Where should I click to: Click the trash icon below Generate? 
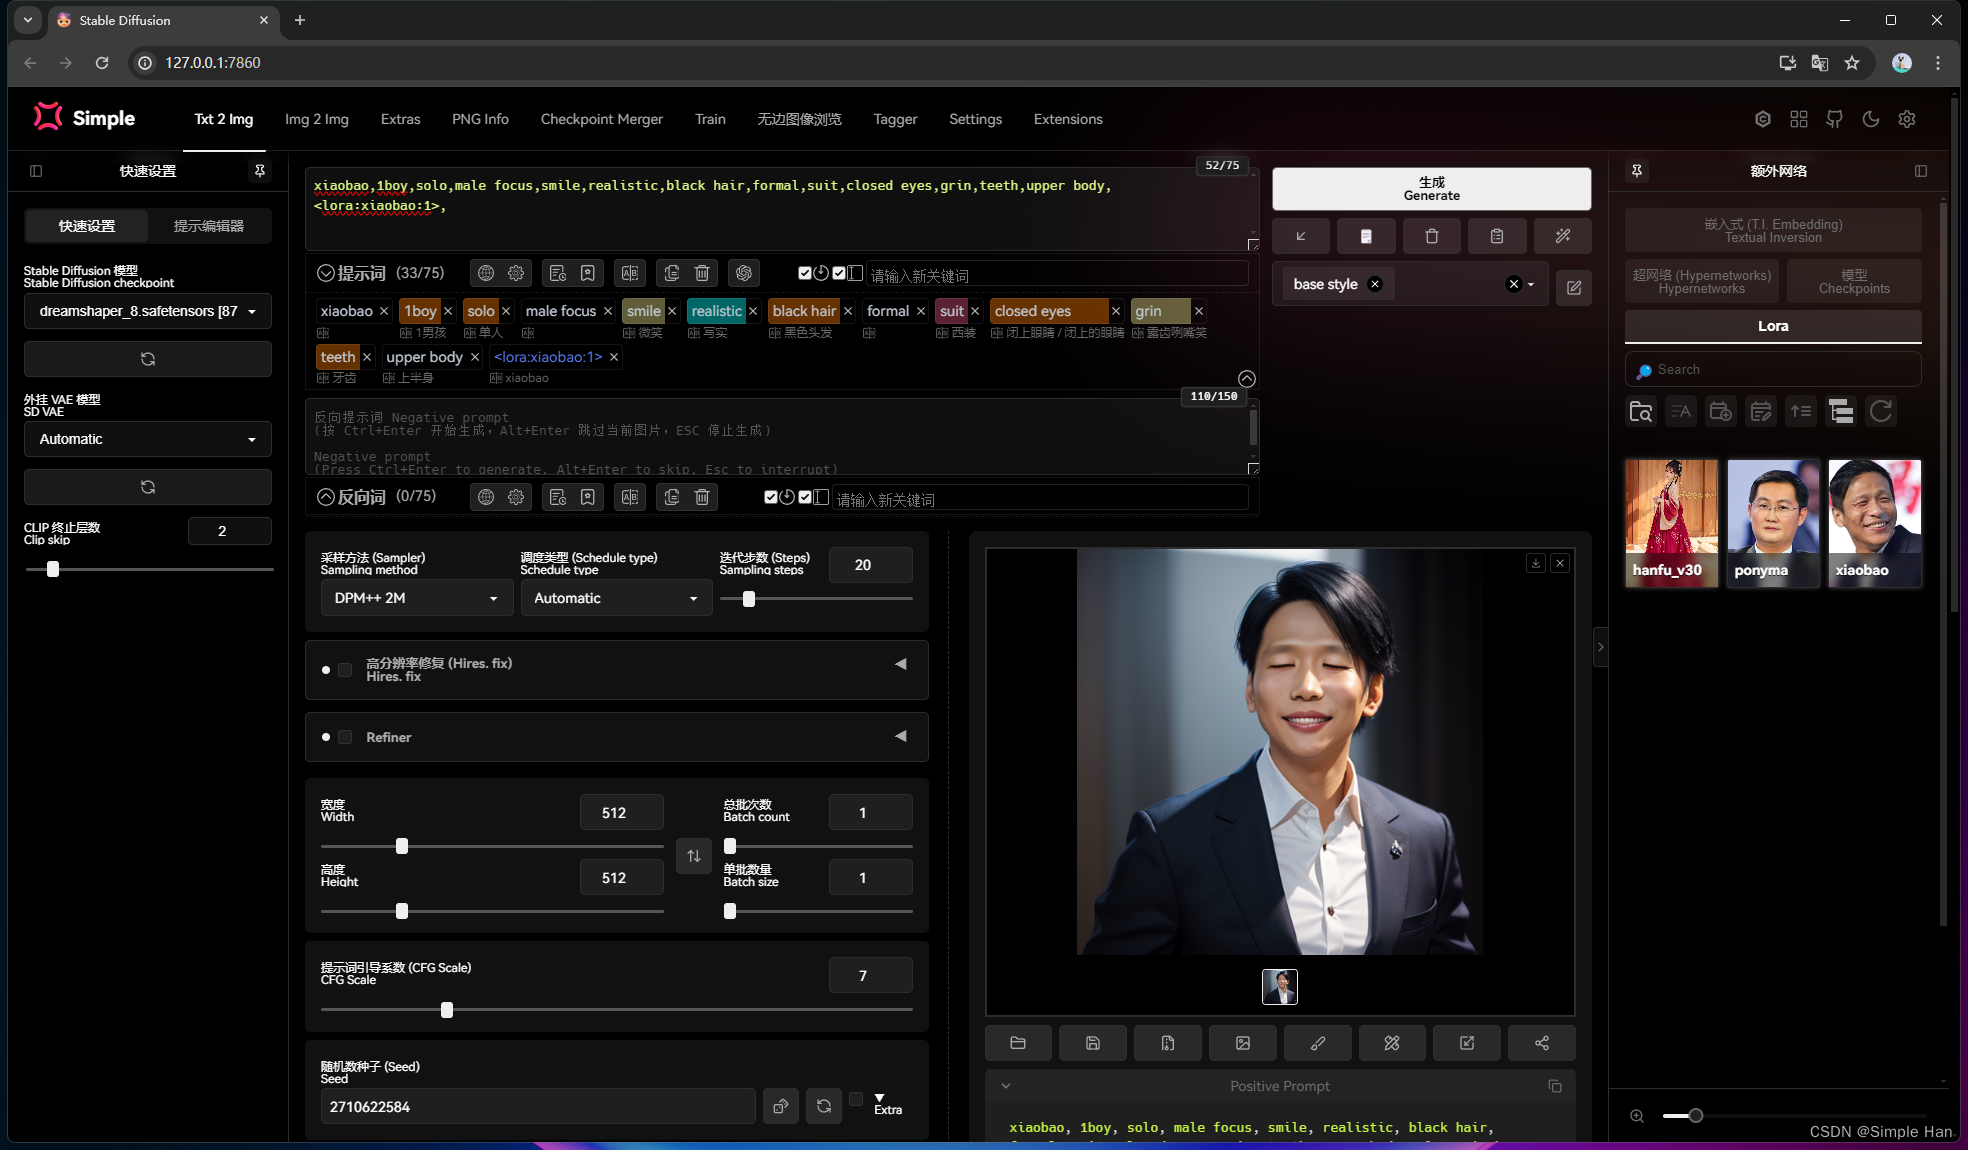(1431, 236)
